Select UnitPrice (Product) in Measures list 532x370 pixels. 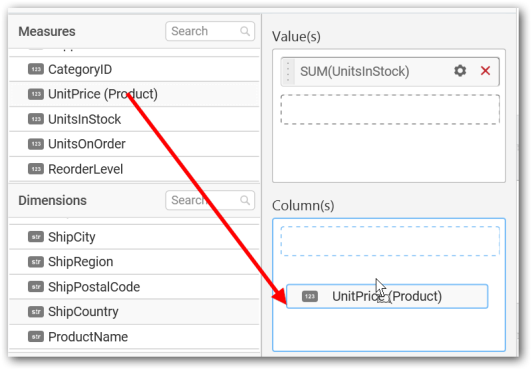pyautogui.click(x=134, y=94)
